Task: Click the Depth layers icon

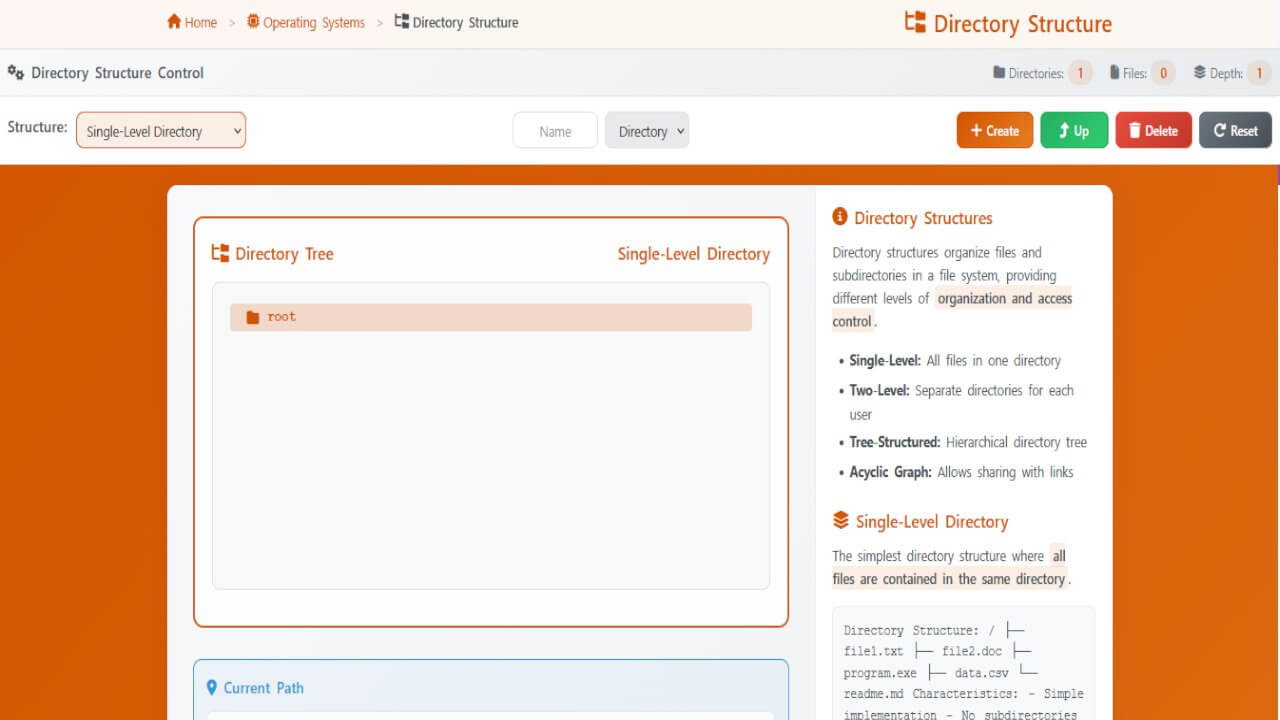Action: 1200,73
